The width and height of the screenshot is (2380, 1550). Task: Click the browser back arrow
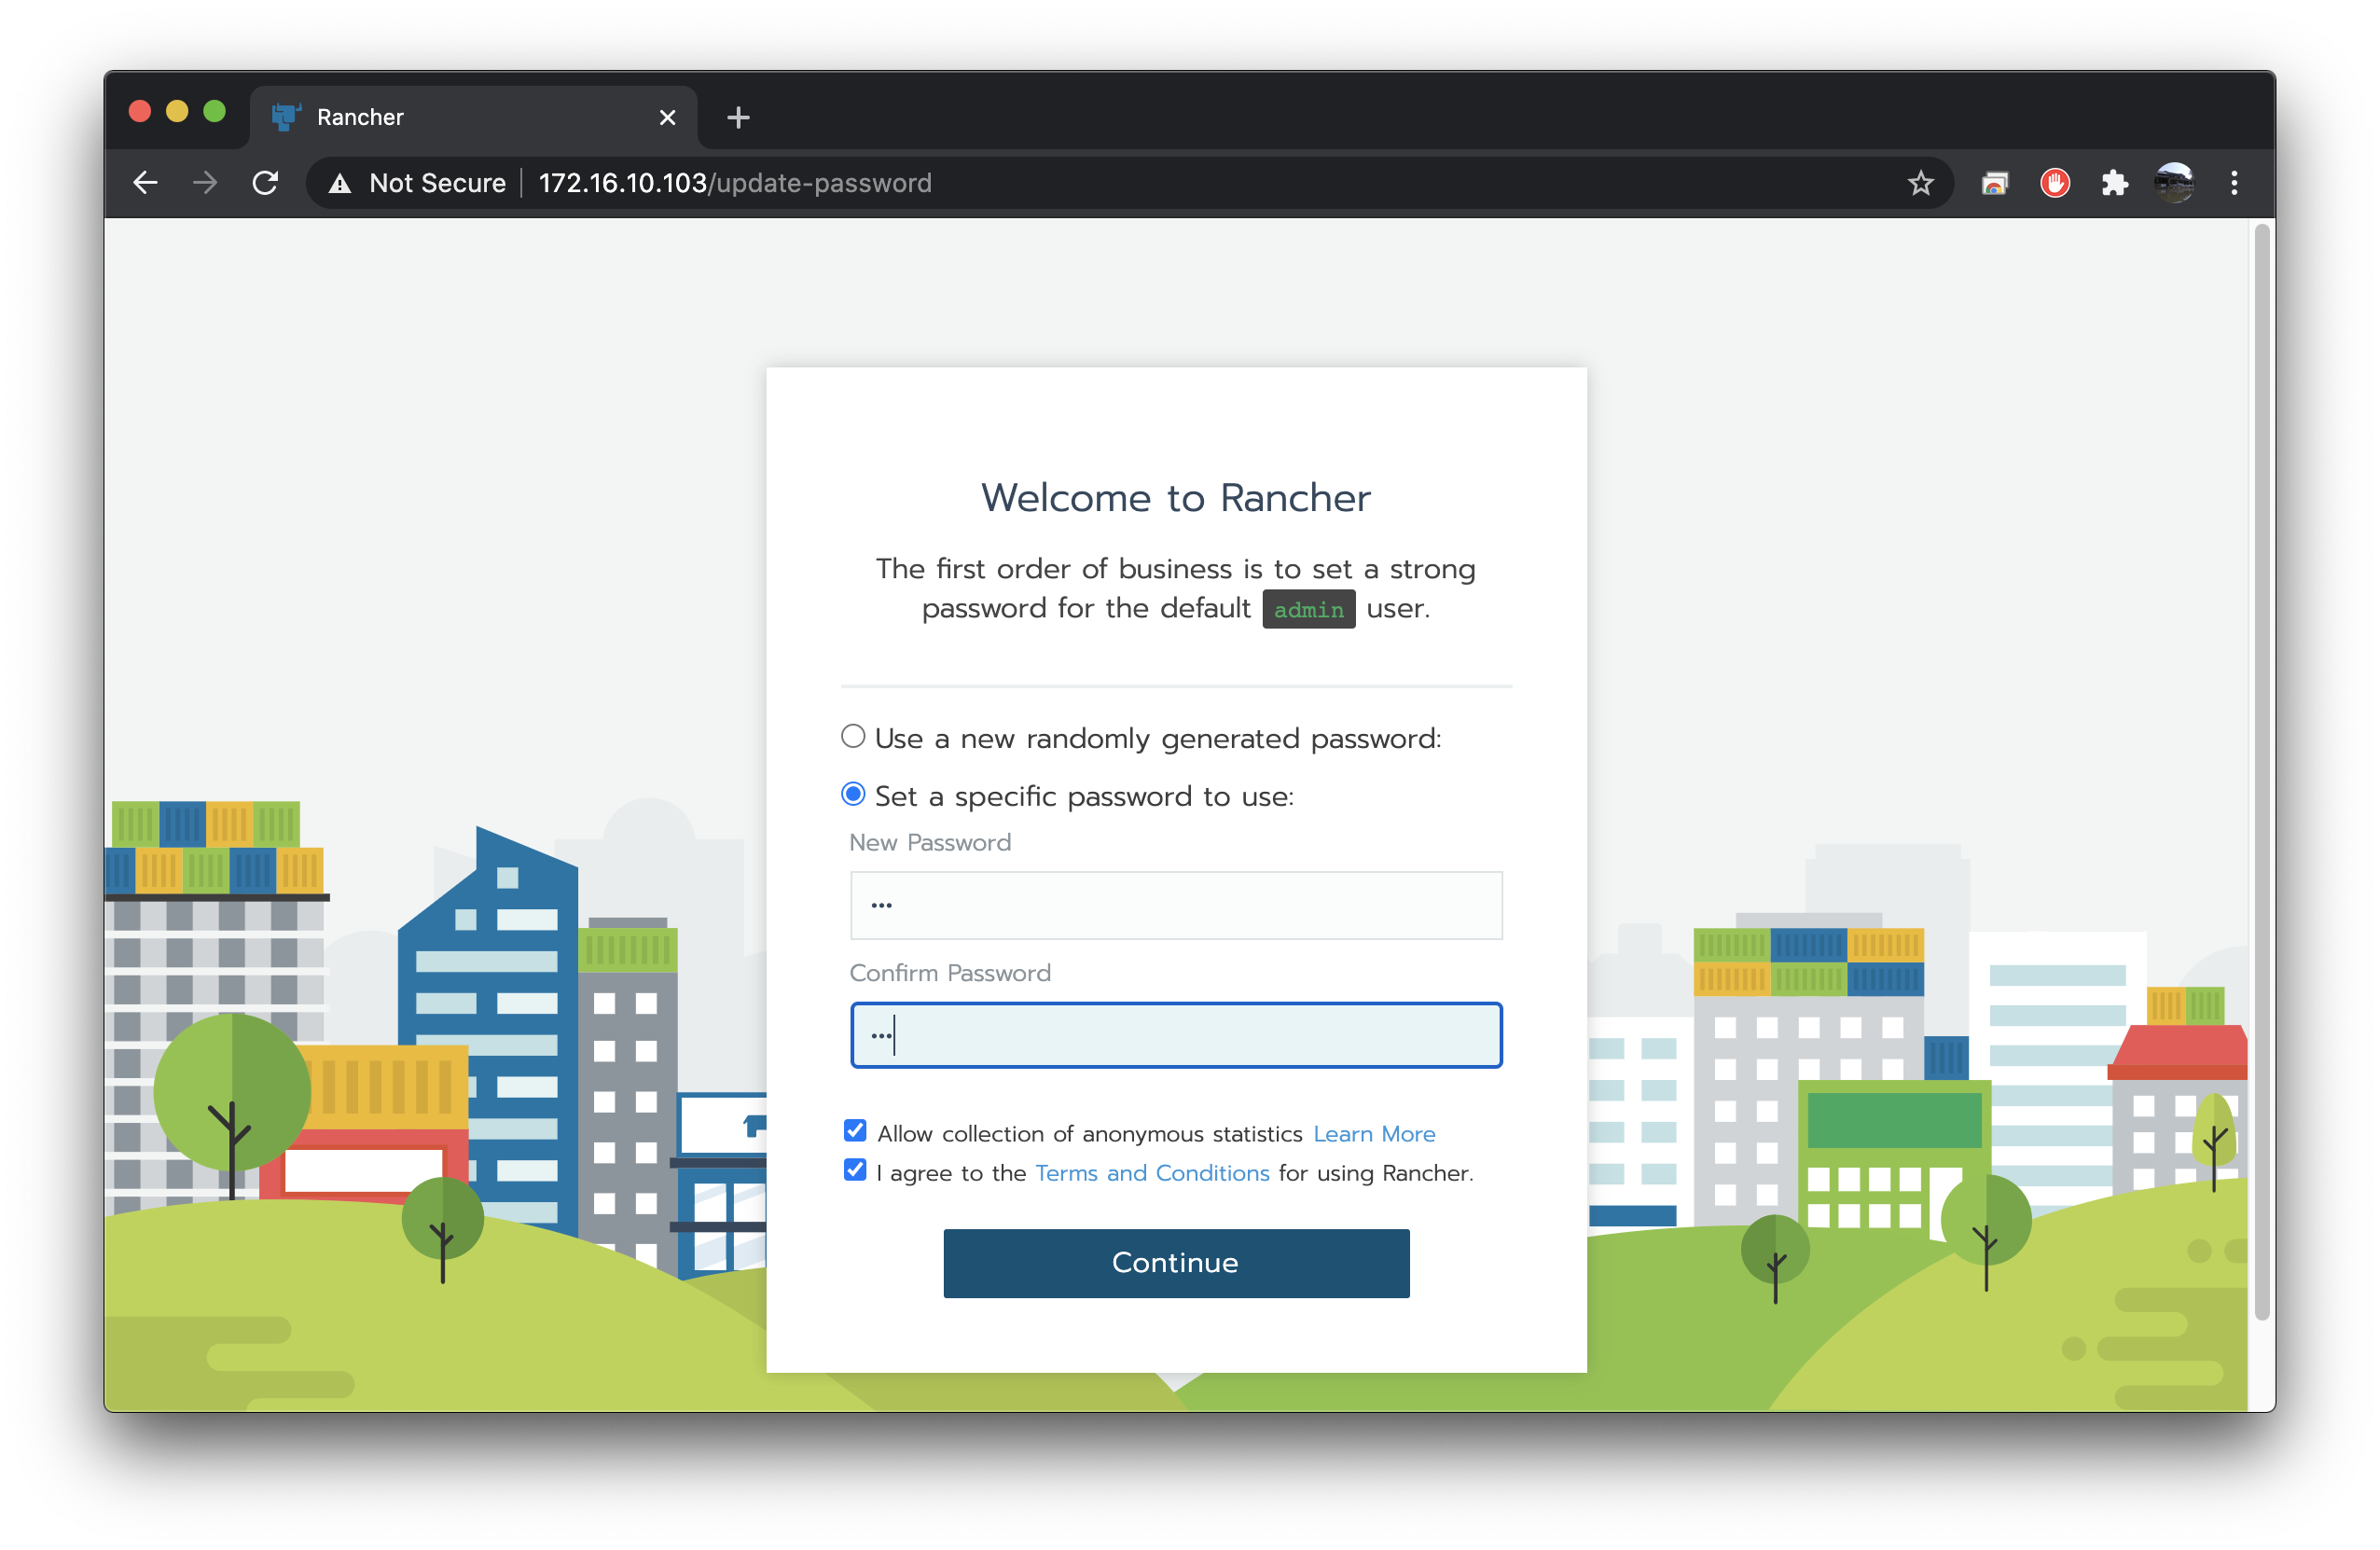[146, 183]
